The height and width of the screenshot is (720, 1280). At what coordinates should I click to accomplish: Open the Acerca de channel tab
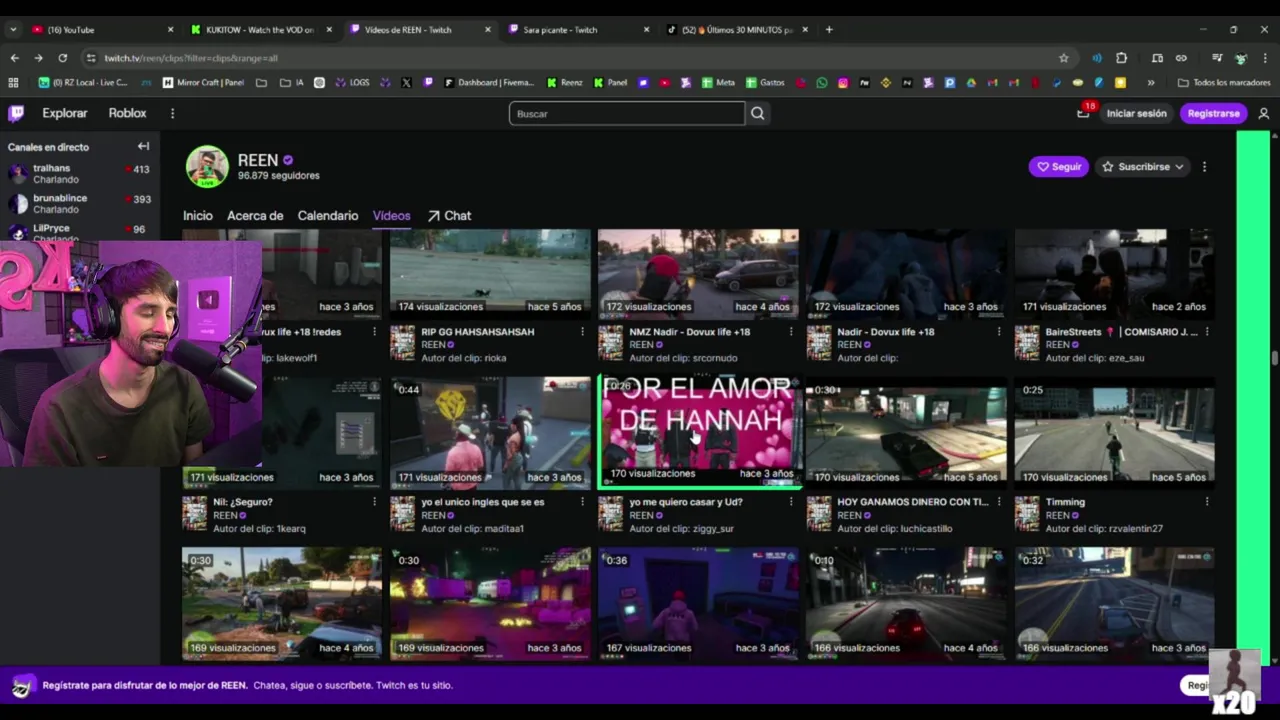[255, 216]
